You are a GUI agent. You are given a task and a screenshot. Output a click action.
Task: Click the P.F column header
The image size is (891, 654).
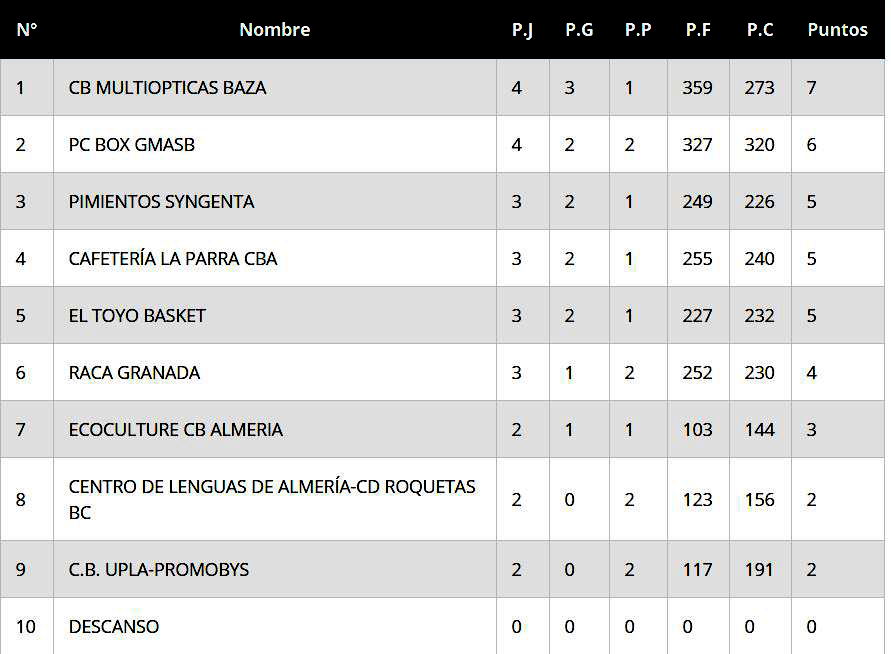(698, 30)
